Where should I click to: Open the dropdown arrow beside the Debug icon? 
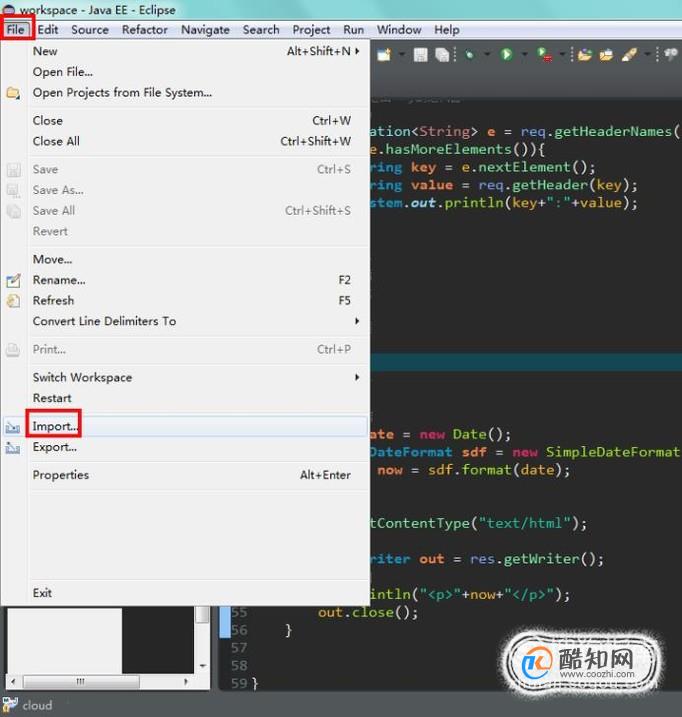click(487, 55)
